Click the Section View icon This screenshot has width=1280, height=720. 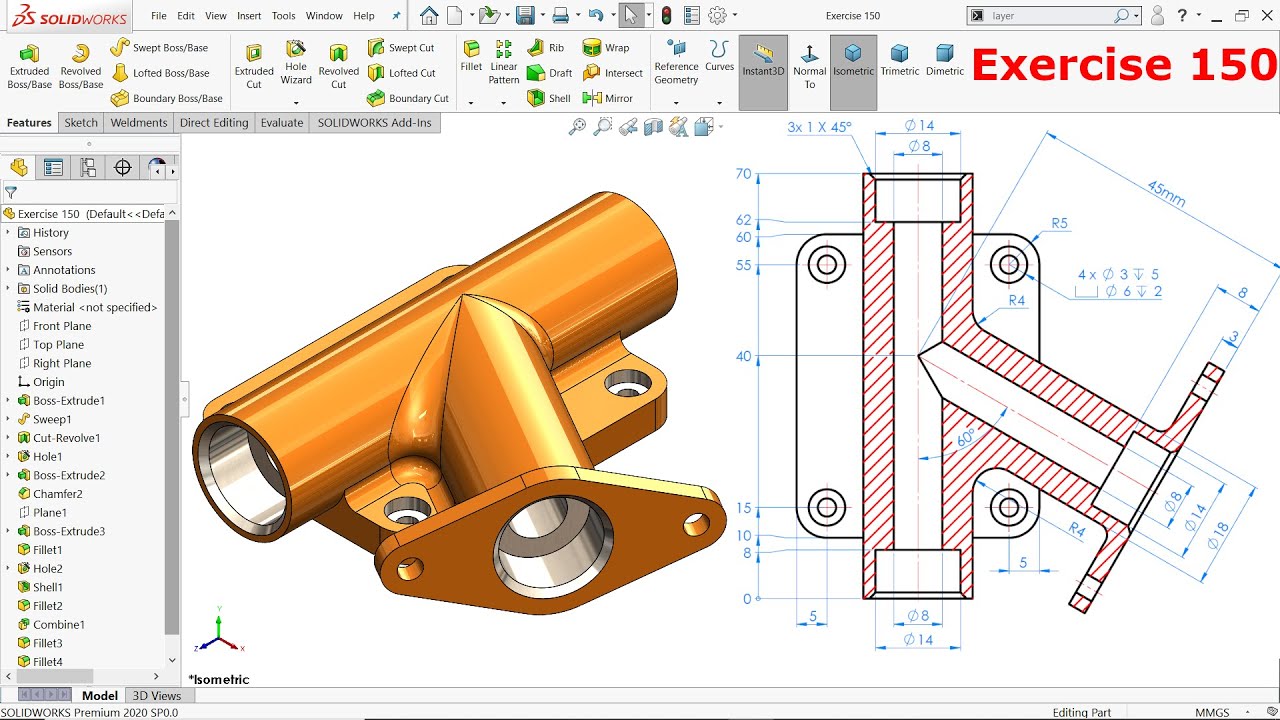[653, 127]
